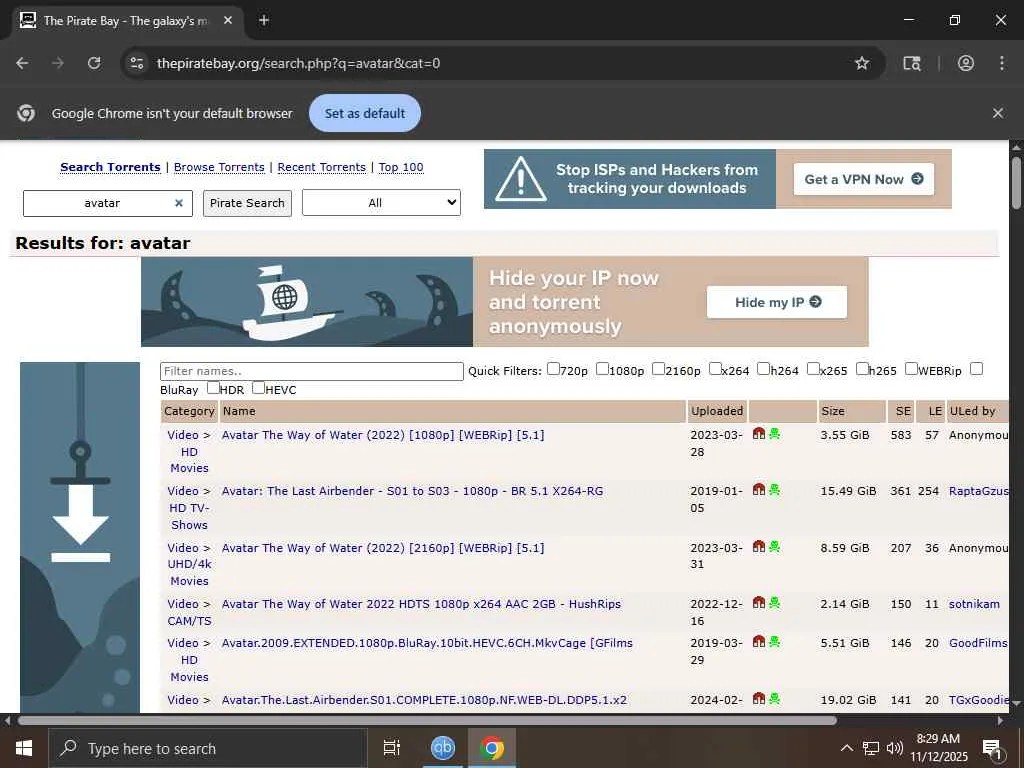Click green skull icon for Avatar Way of Water 1080p
This screenshot has height=768, width=1024.
coord(775,434)
